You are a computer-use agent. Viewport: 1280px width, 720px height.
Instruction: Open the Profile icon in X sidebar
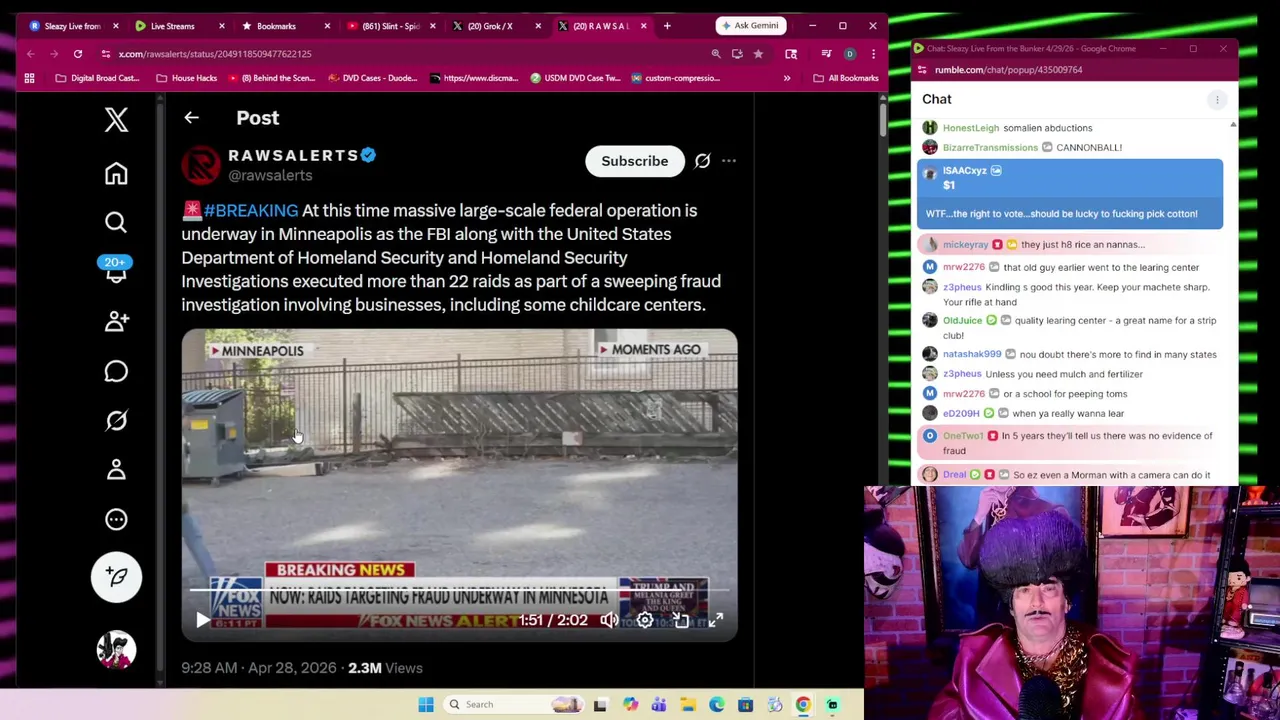click(x=116, y=469)
